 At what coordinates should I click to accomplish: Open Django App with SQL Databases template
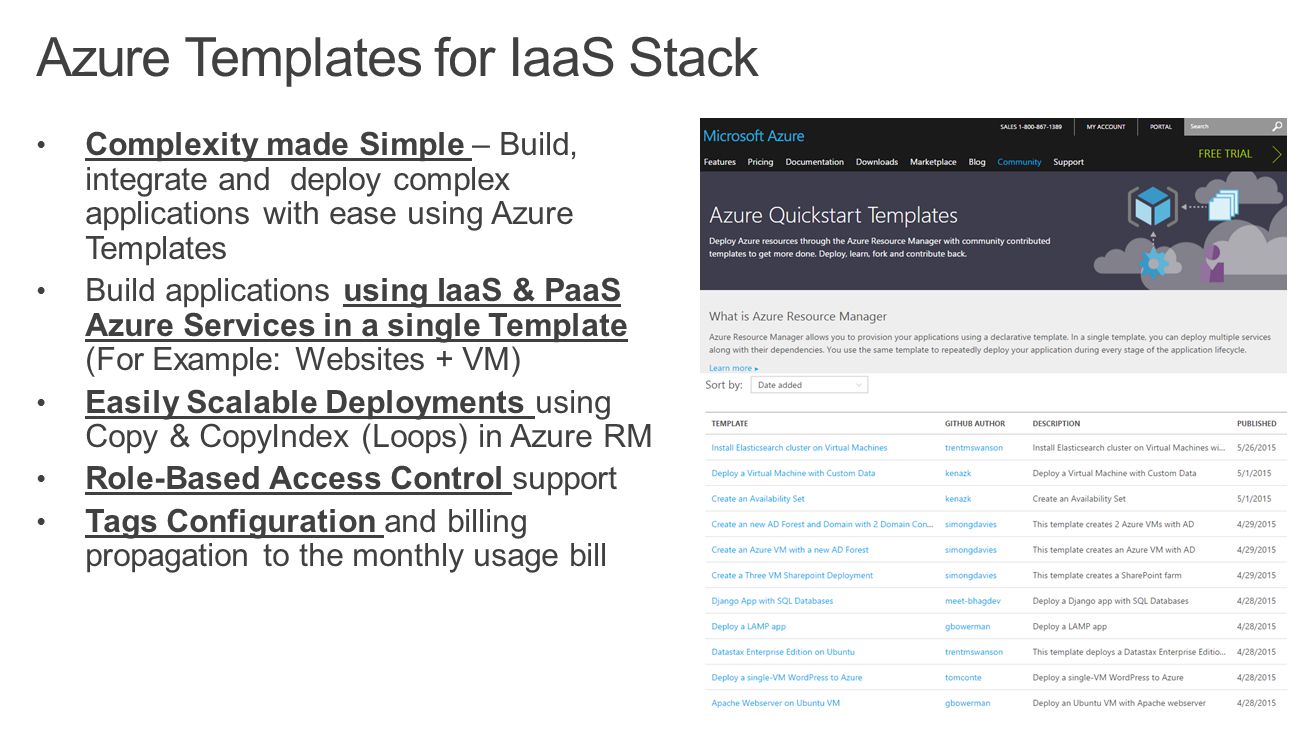[772, 601]
